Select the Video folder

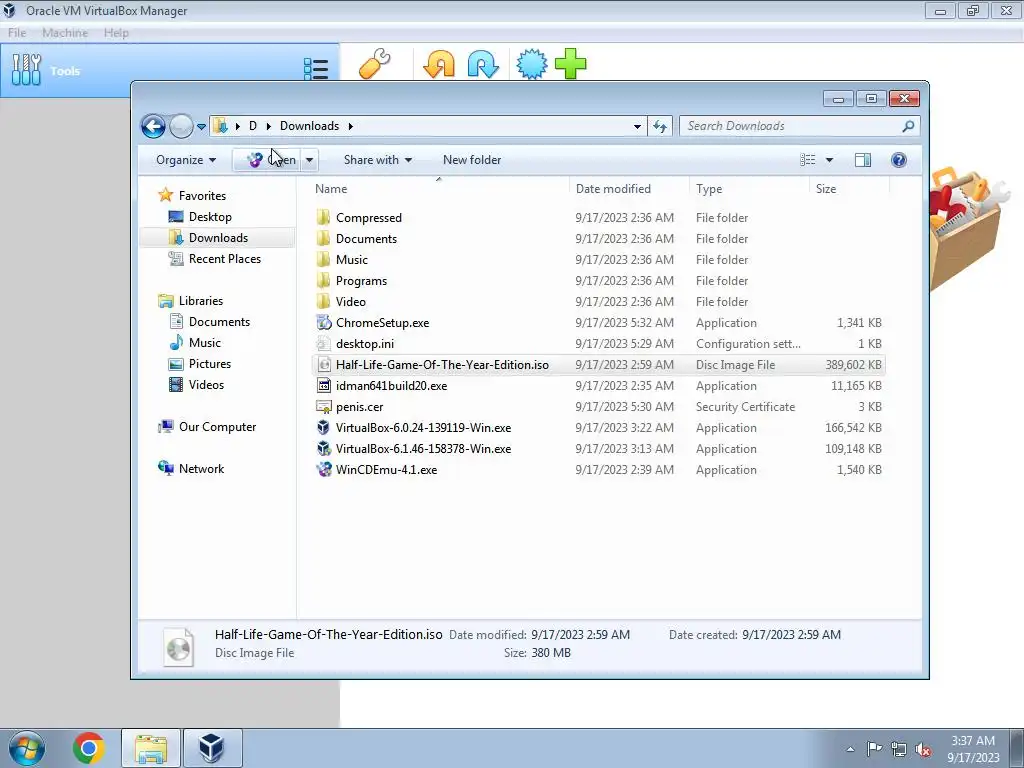click(351, 302)
